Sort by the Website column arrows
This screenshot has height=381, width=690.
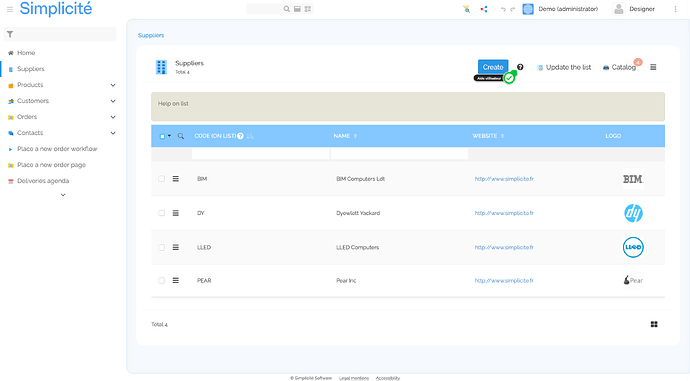click(x=502, y=136)
